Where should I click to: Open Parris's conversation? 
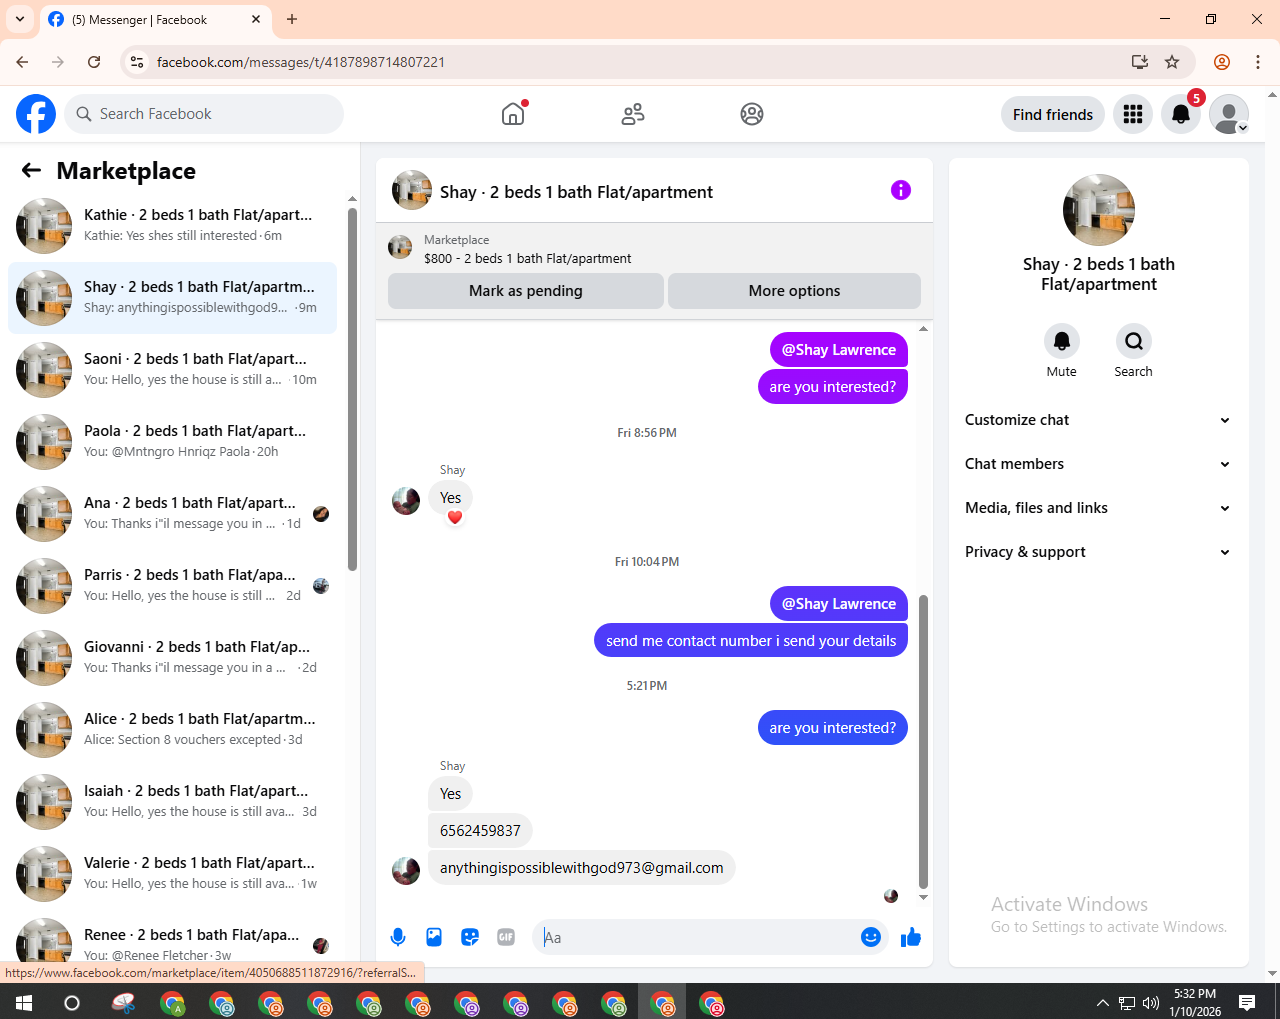(172, 586)
